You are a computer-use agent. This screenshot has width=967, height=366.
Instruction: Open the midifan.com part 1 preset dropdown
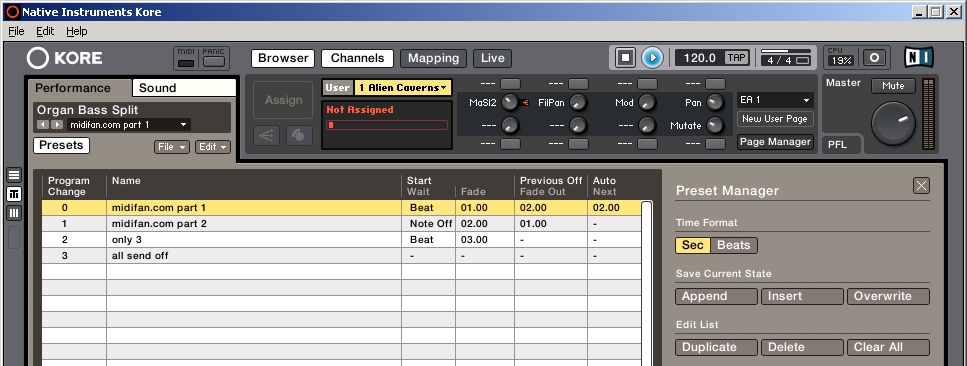point(128,125)
